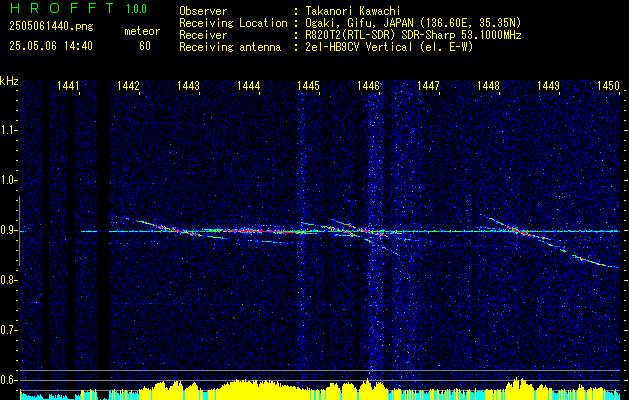Image resolution: width=629 pixels, height=400 pixels.
Task: Click the Receiving antenna label
Action: (230, 47)
